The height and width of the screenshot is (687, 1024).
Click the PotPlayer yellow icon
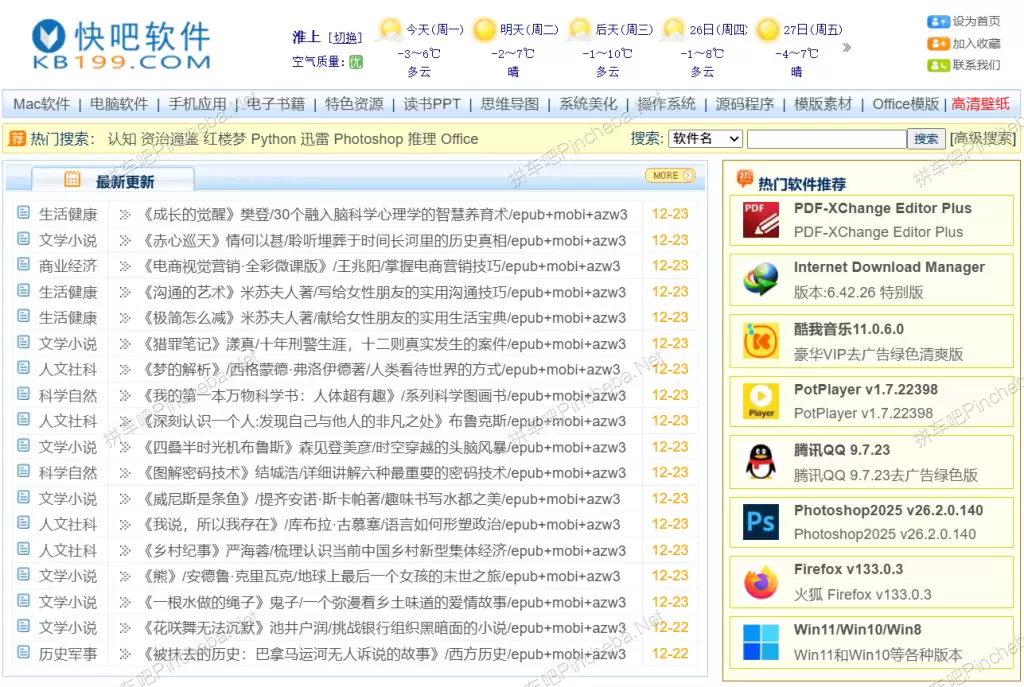[x=761, y=400]
